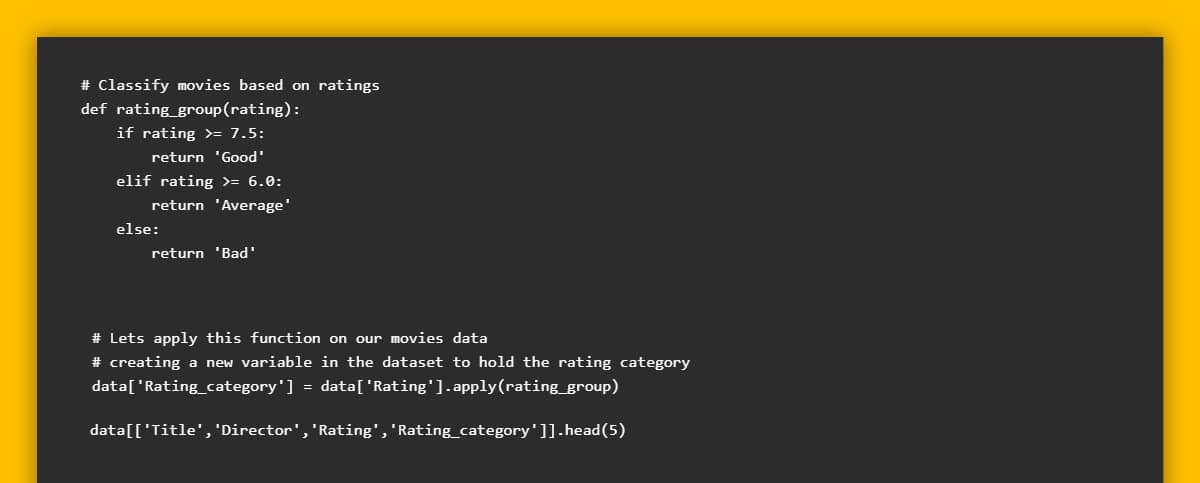Click the 'def rating_group(rating):' line
This screenshot has height=483, width=1200.
(190, 109)
